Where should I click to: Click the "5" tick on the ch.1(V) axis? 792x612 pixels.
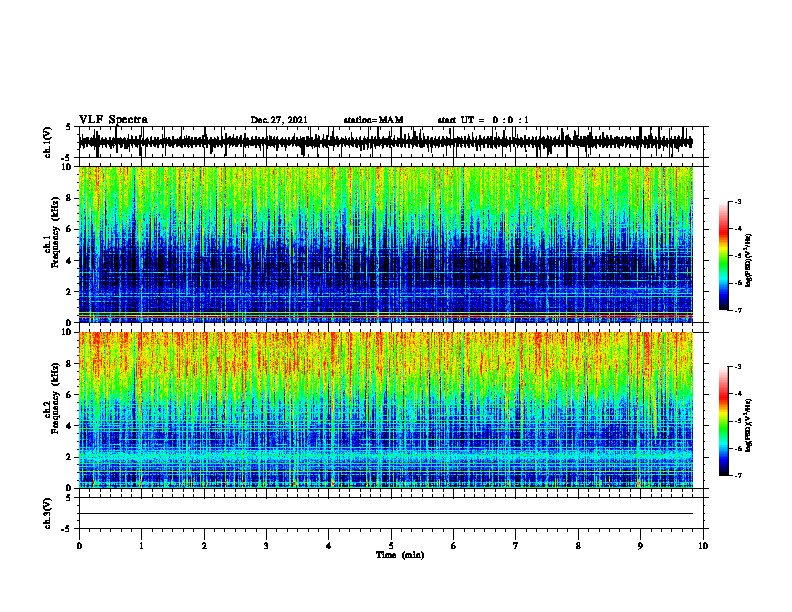point(69,127)
